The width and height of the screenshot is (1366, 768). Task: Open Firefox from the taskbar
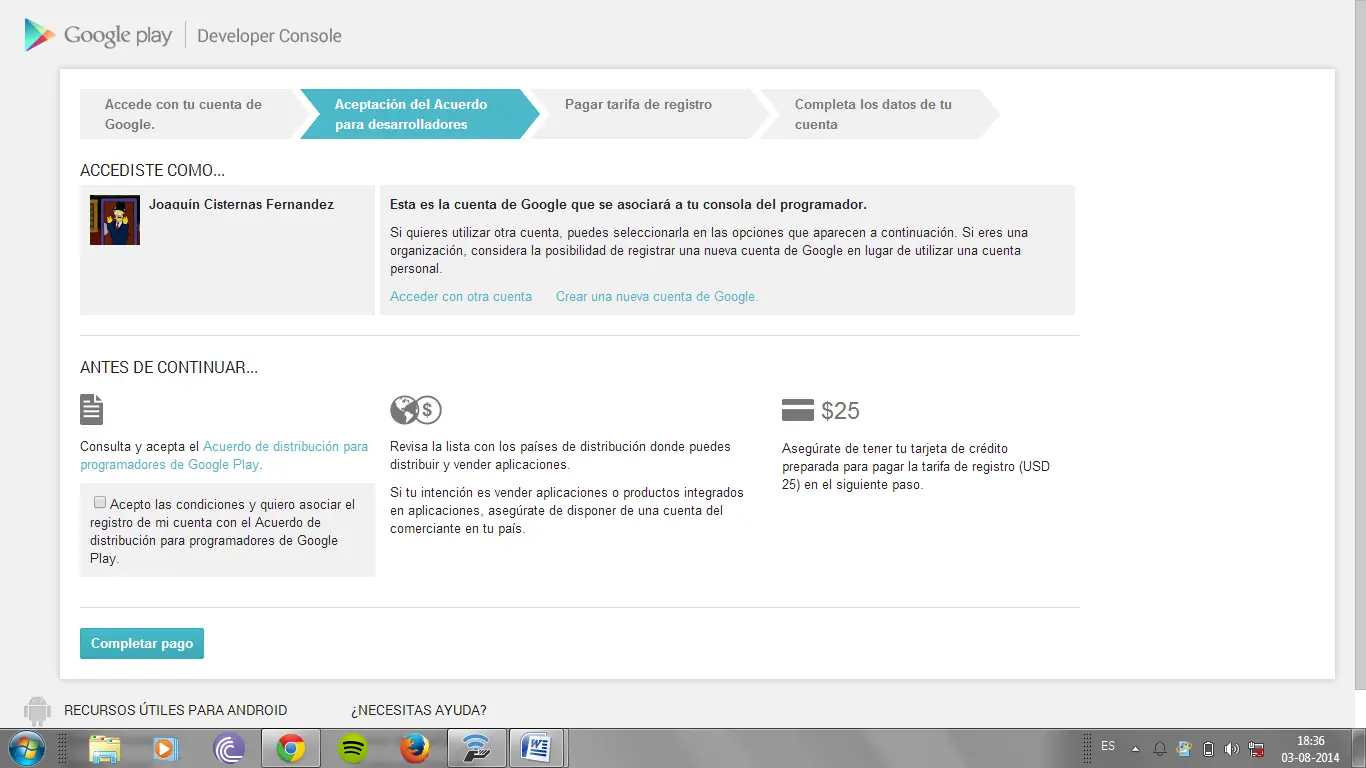[414, 748]
